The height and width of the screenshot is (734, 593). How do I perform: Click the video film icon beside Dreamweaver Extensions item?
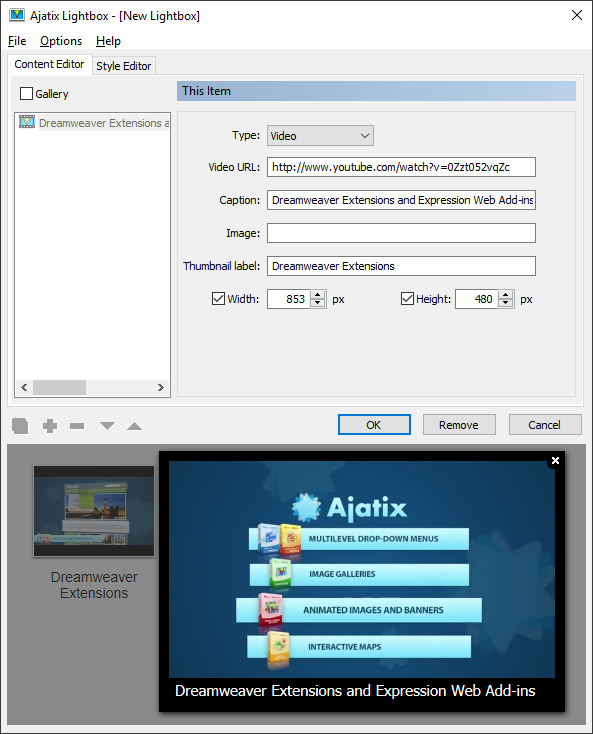click(x=27, y=122)
